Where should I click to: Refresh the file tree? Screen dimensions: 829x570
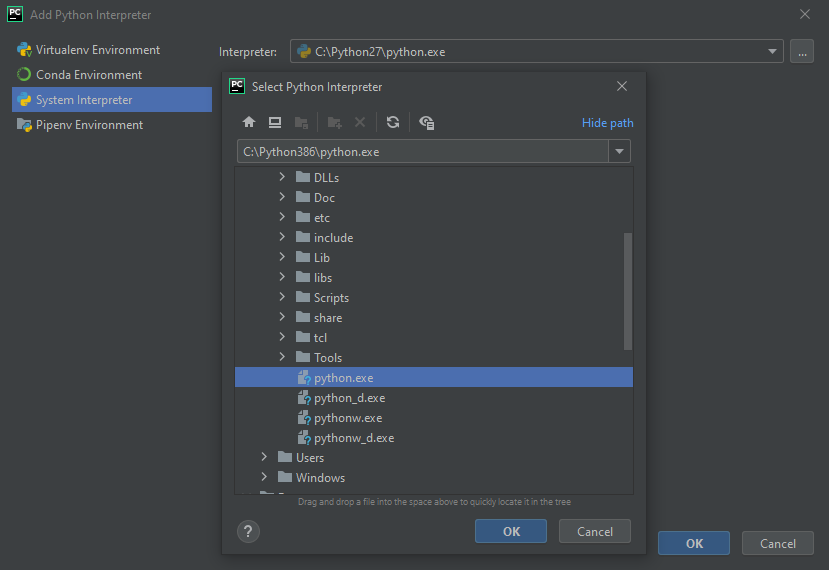point(393,123)
